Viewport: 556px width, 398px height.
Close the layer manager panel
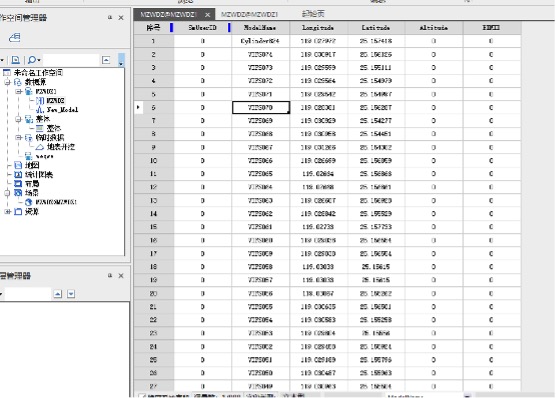[x=121, y=276]
